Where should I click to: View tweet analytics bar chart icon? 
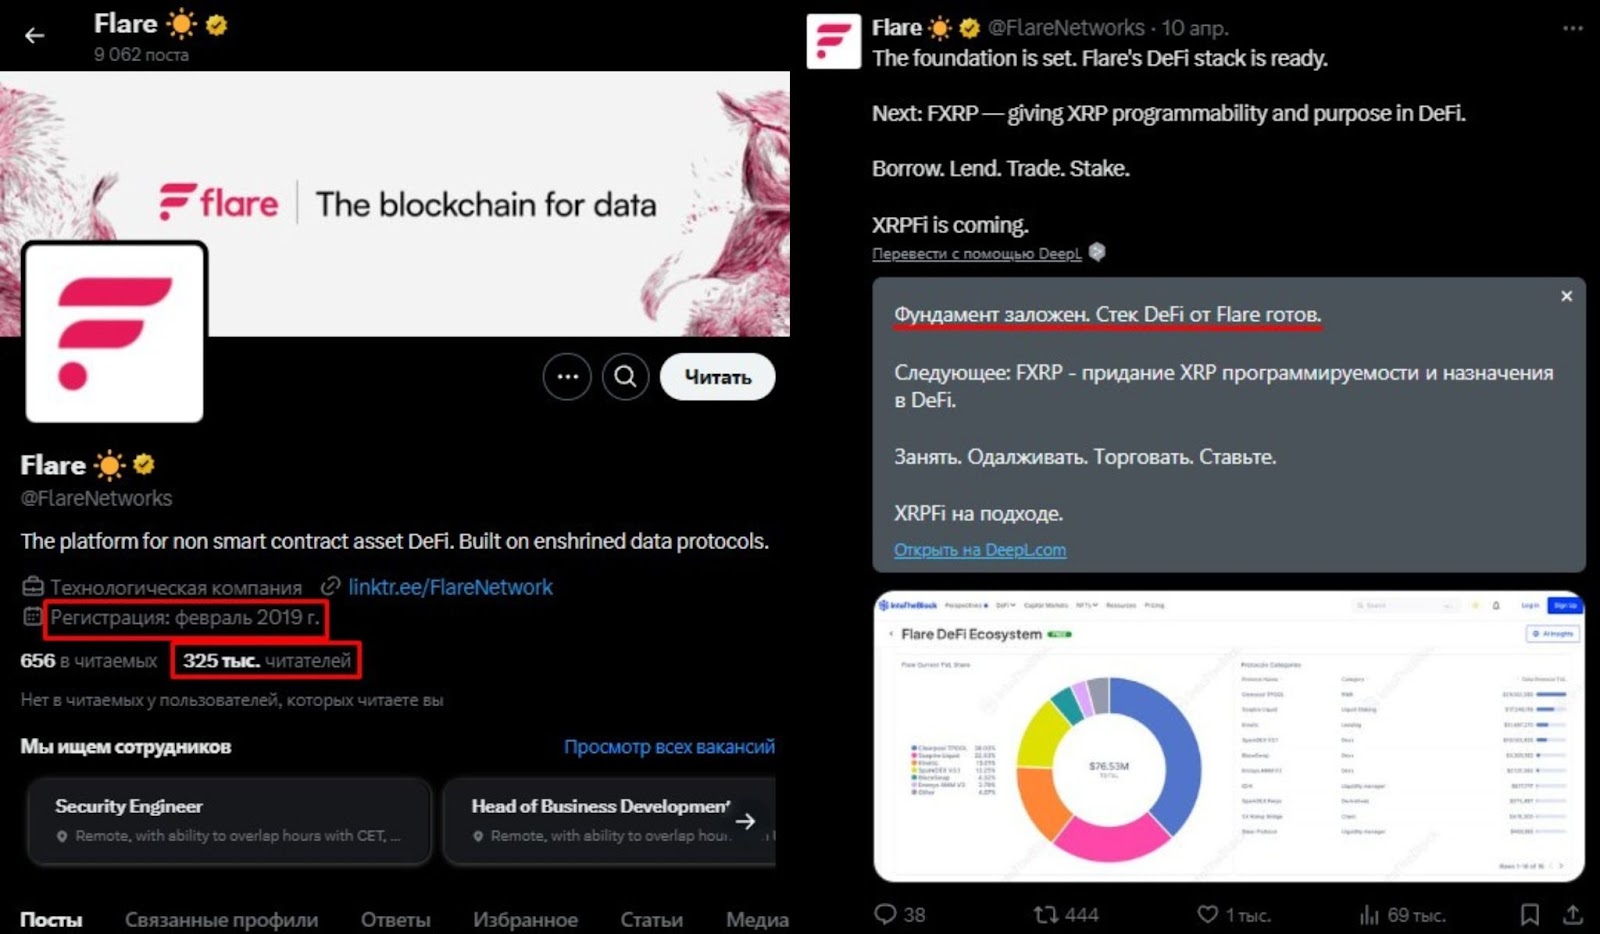point(1369,914)
